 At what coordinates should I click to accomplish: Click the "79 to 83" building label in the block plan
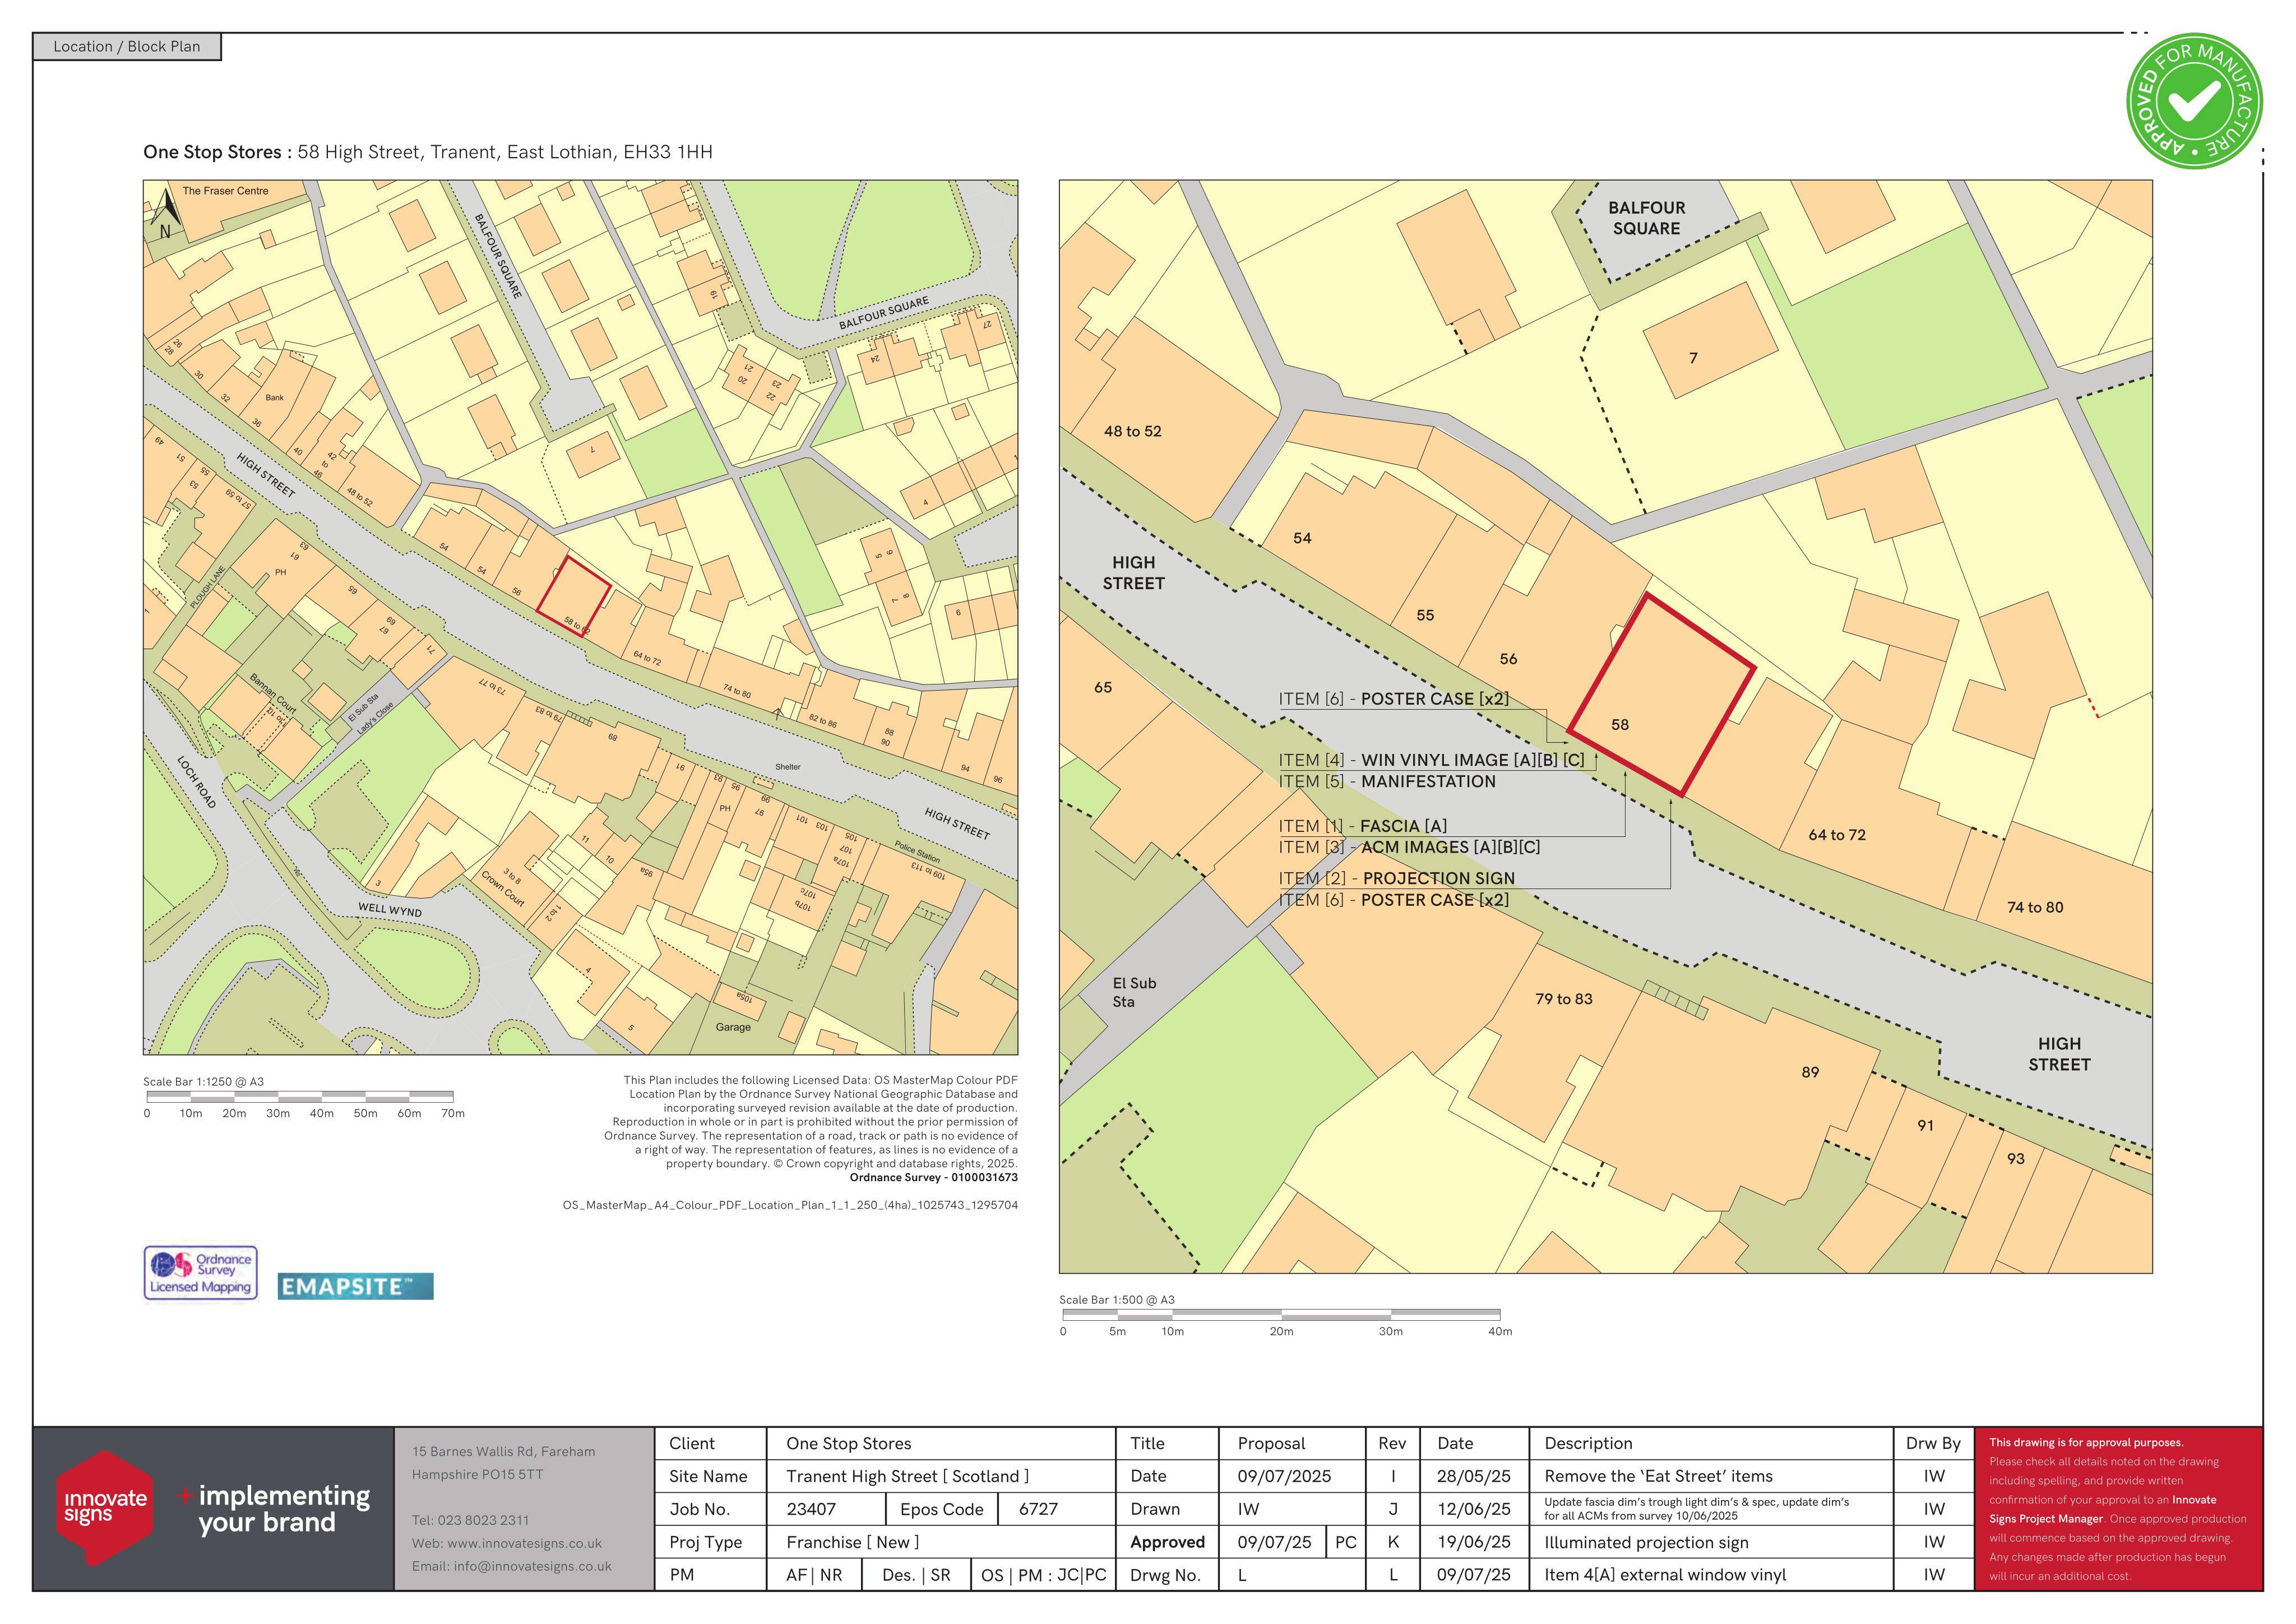click(1564, 999)
